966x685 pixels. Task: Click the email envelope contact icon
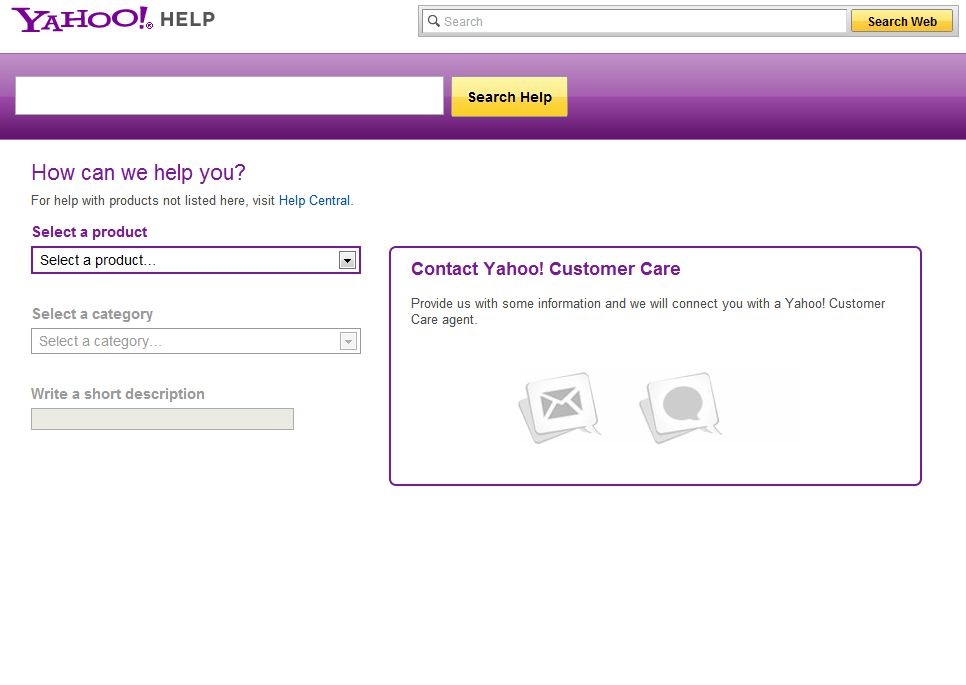[x=560, y=406]
